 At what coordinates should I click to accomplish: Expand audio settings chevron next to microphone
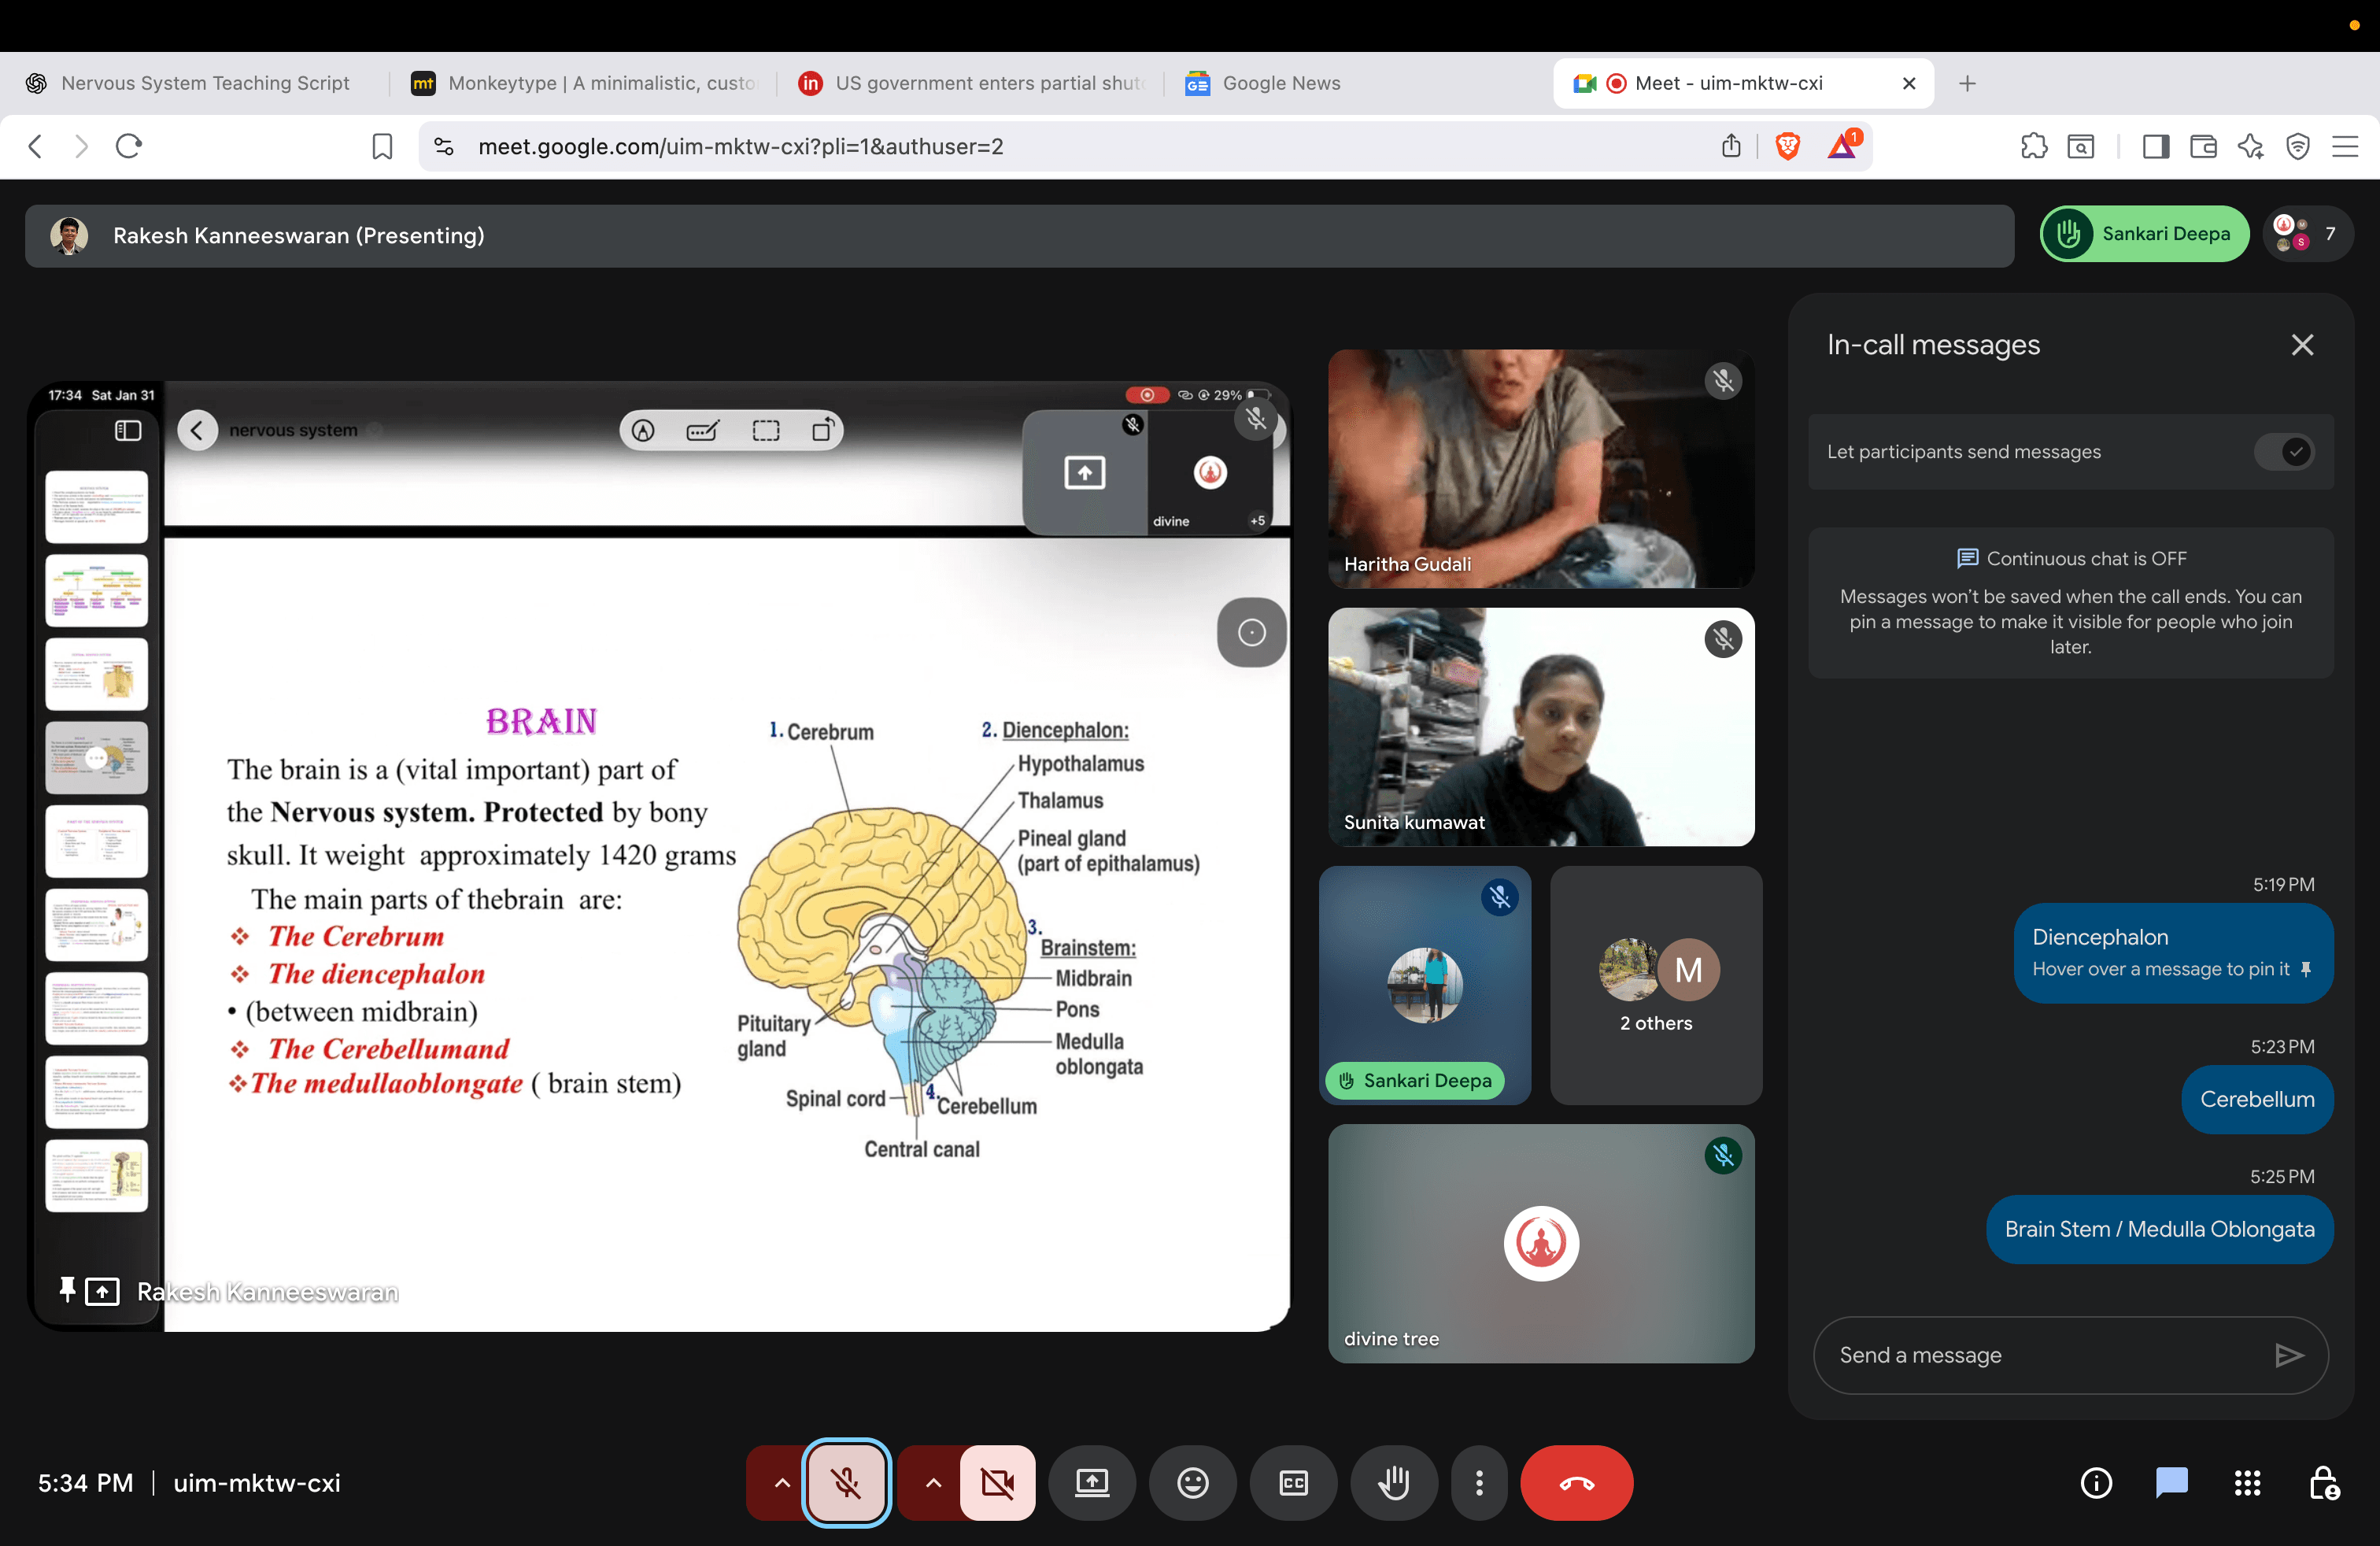pyautogui.click(x=782, y=1482)
